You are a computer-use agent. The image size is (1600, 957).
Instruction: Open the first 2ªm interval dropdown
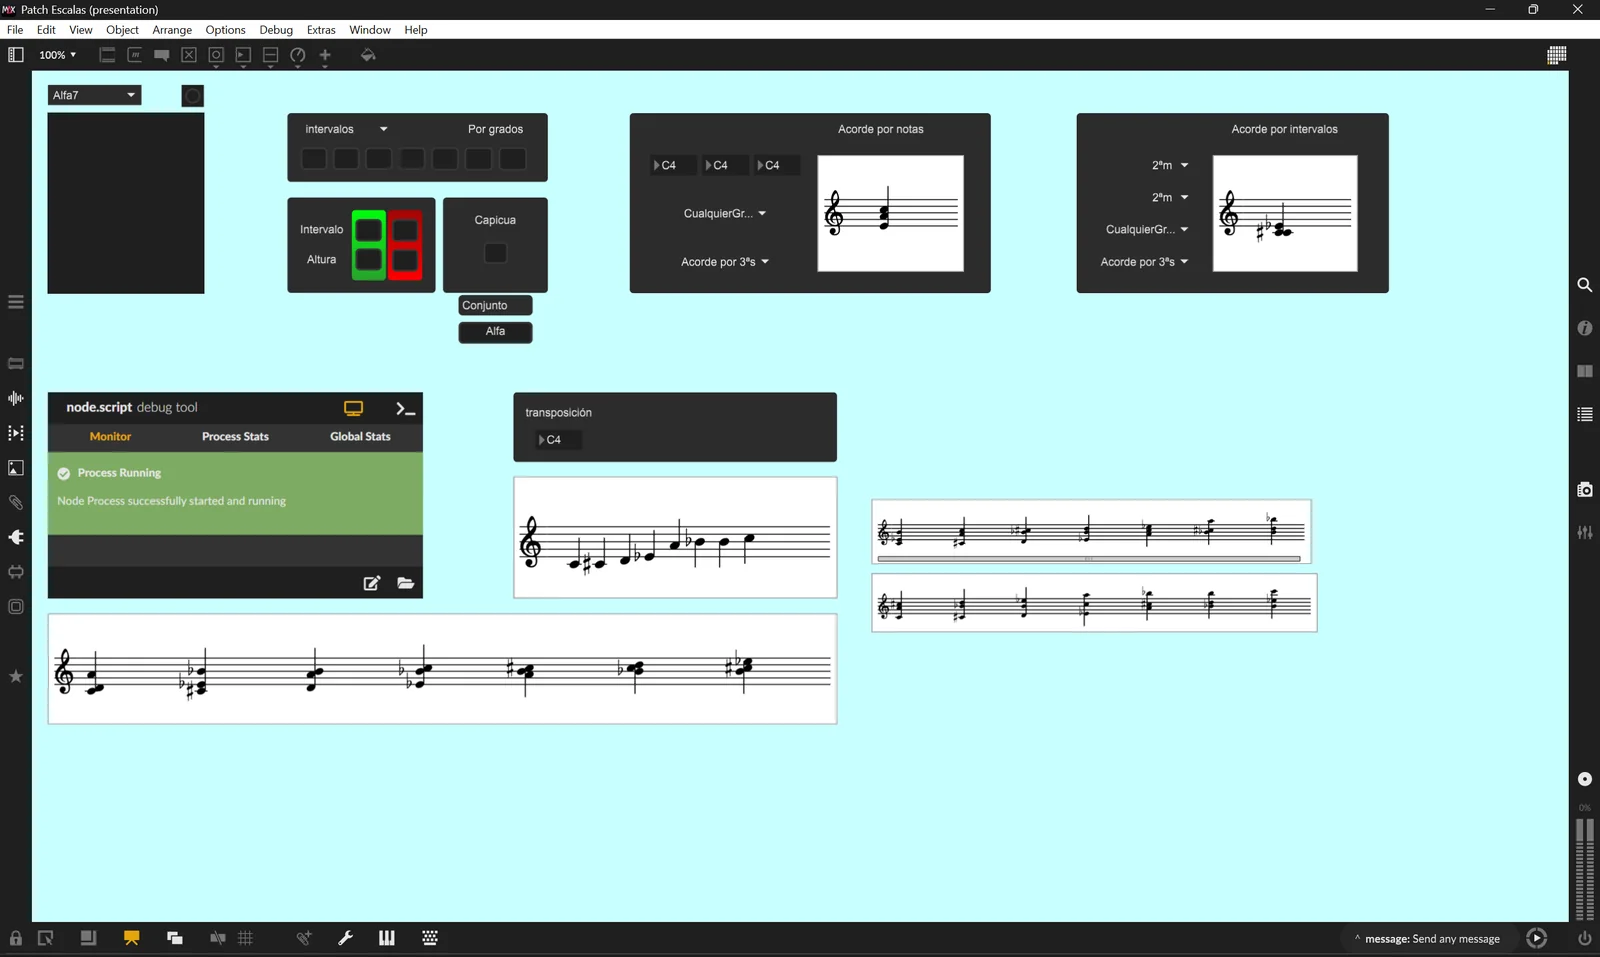(1169, 165)
